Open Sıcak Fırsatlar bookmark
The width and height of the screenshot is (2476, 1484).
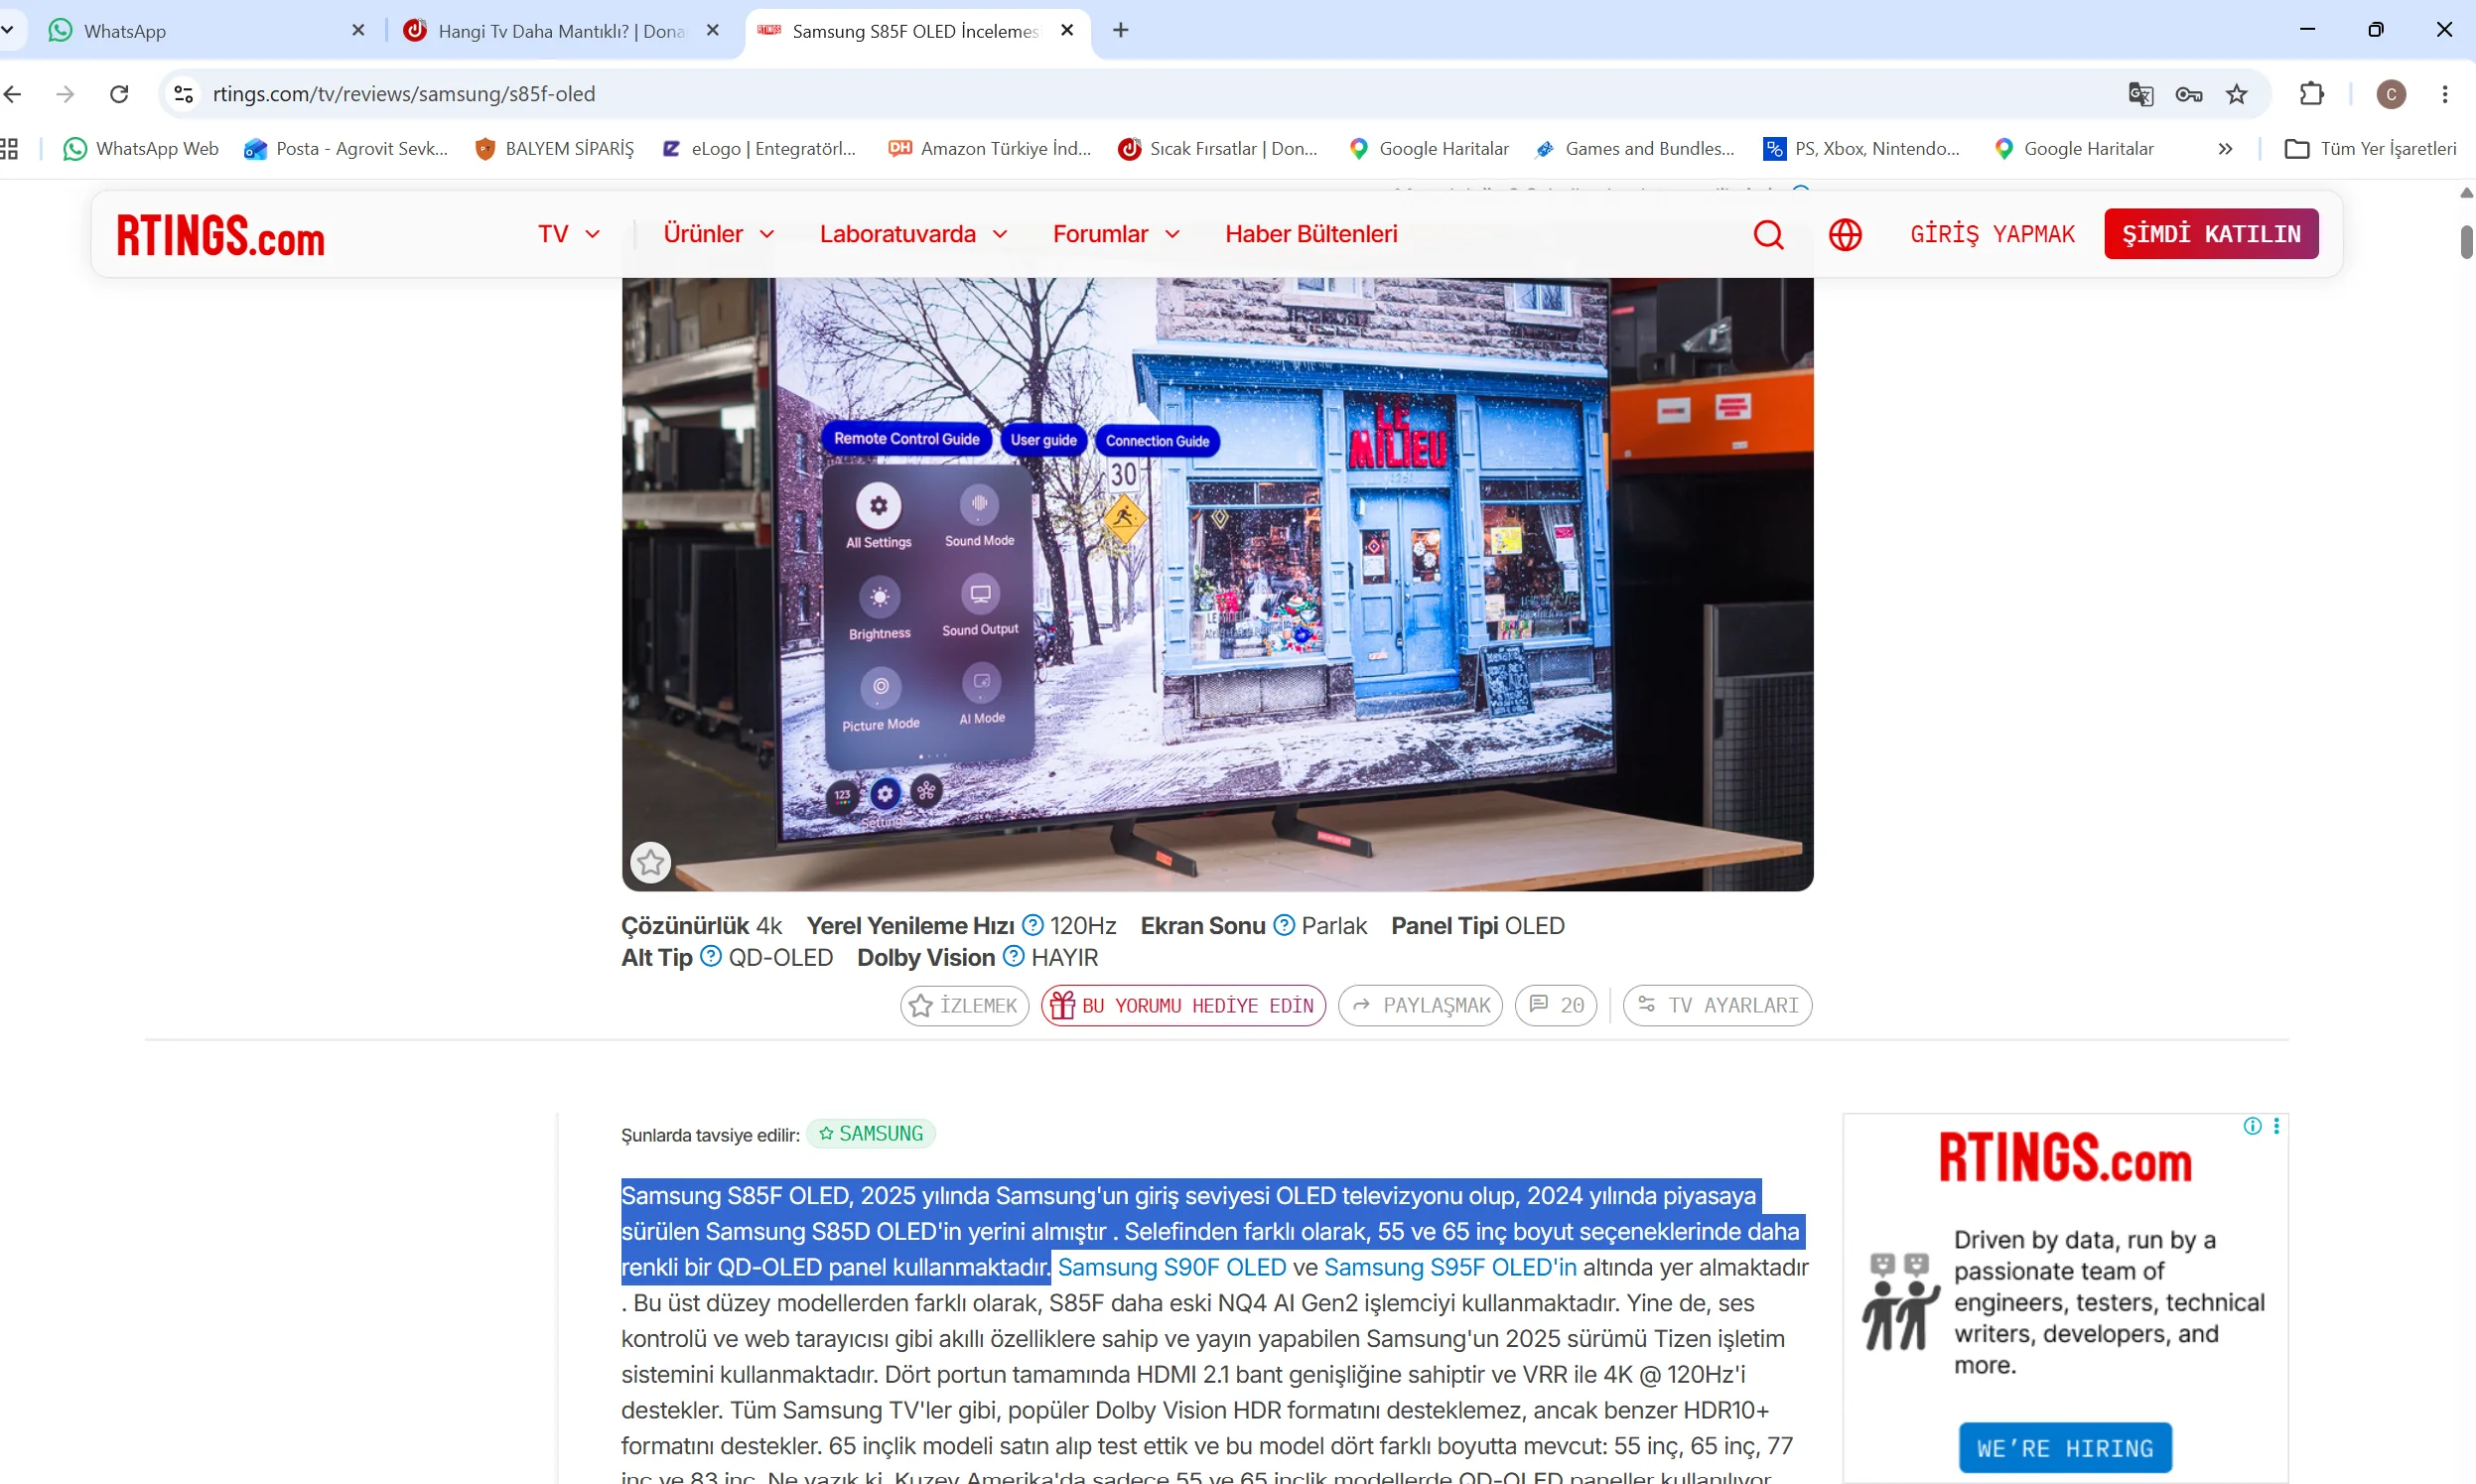[x=1218, y=149]
